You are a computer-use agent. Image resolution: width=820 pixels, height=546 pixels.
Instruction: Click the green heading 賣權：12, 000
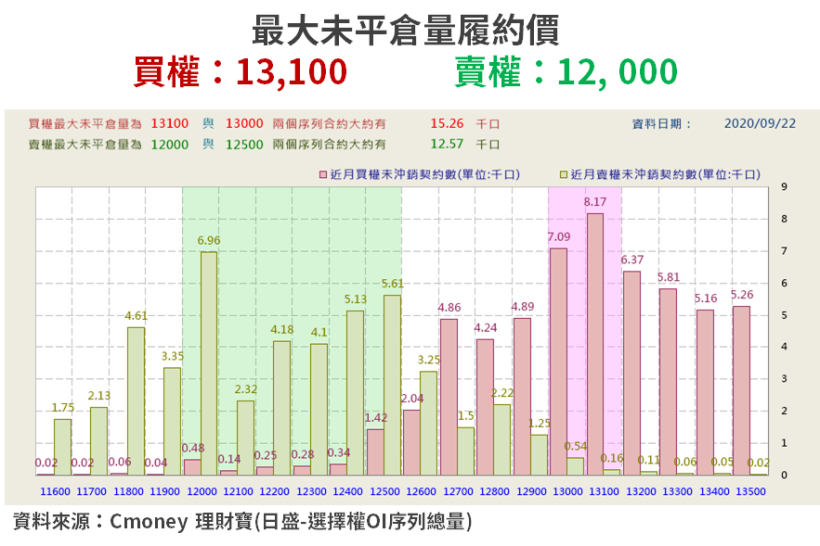pyautogui.click(x=566, y=72)
